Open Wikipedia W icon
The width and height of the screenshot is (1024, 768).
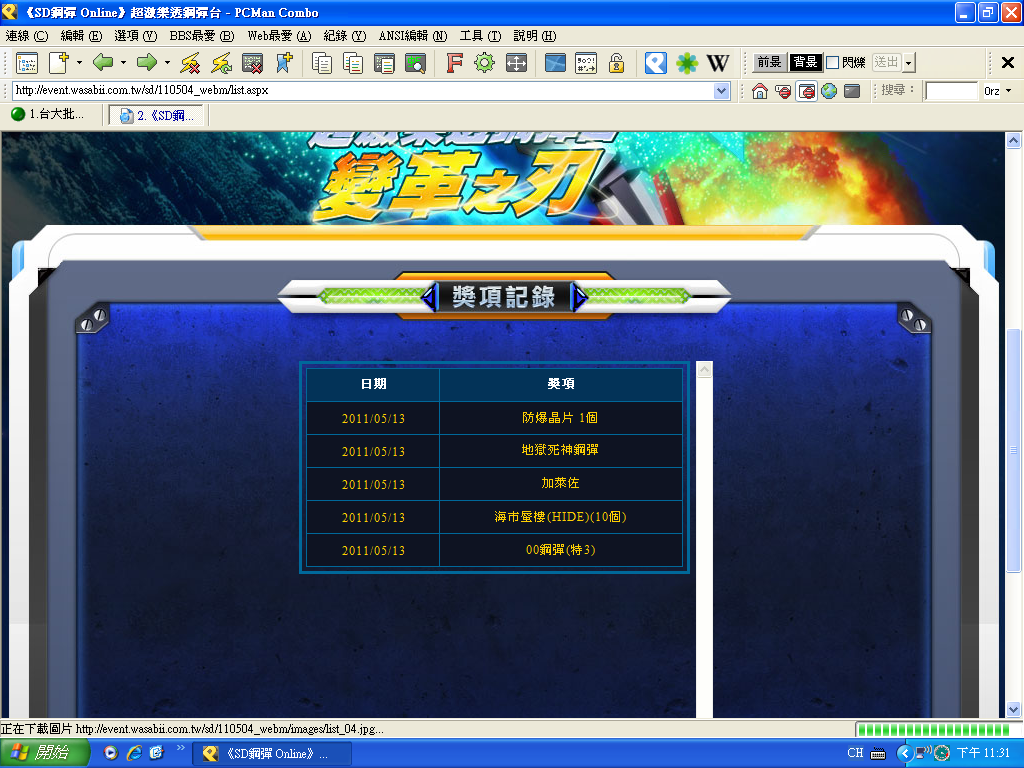(x=718, y=63)
